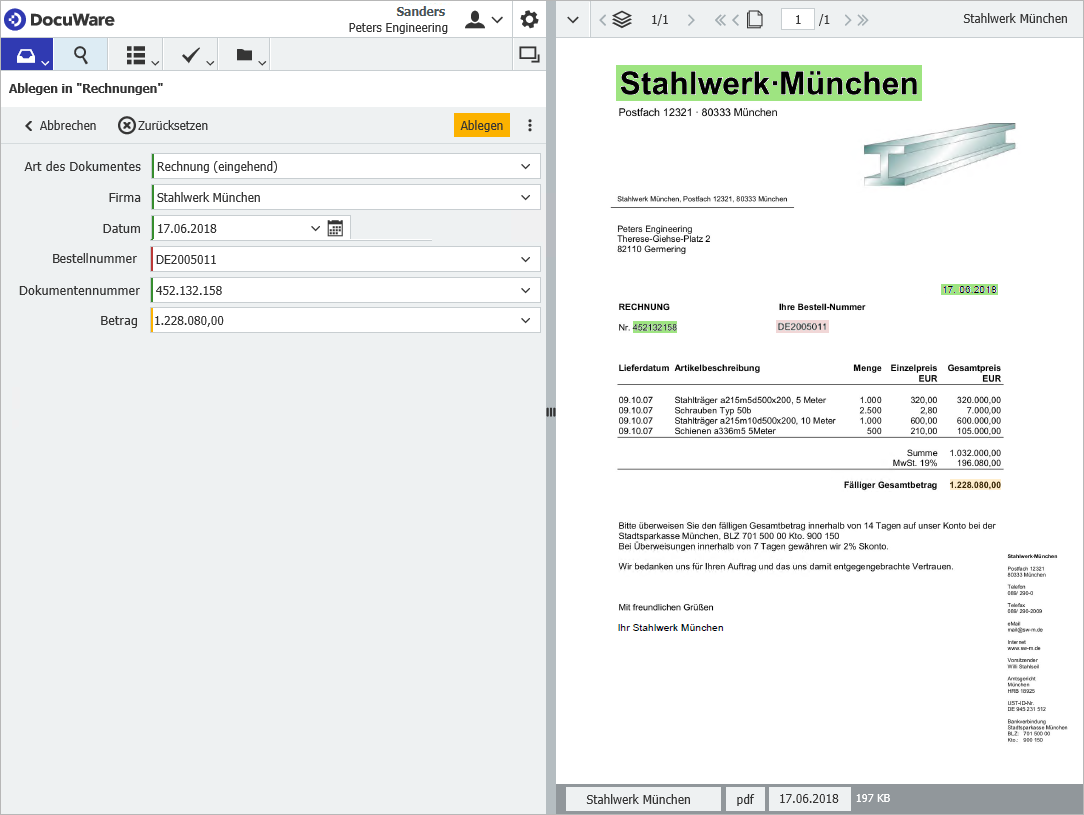
Task: Open the Betrag dropdown arrow
Action: tap(527, 320)
